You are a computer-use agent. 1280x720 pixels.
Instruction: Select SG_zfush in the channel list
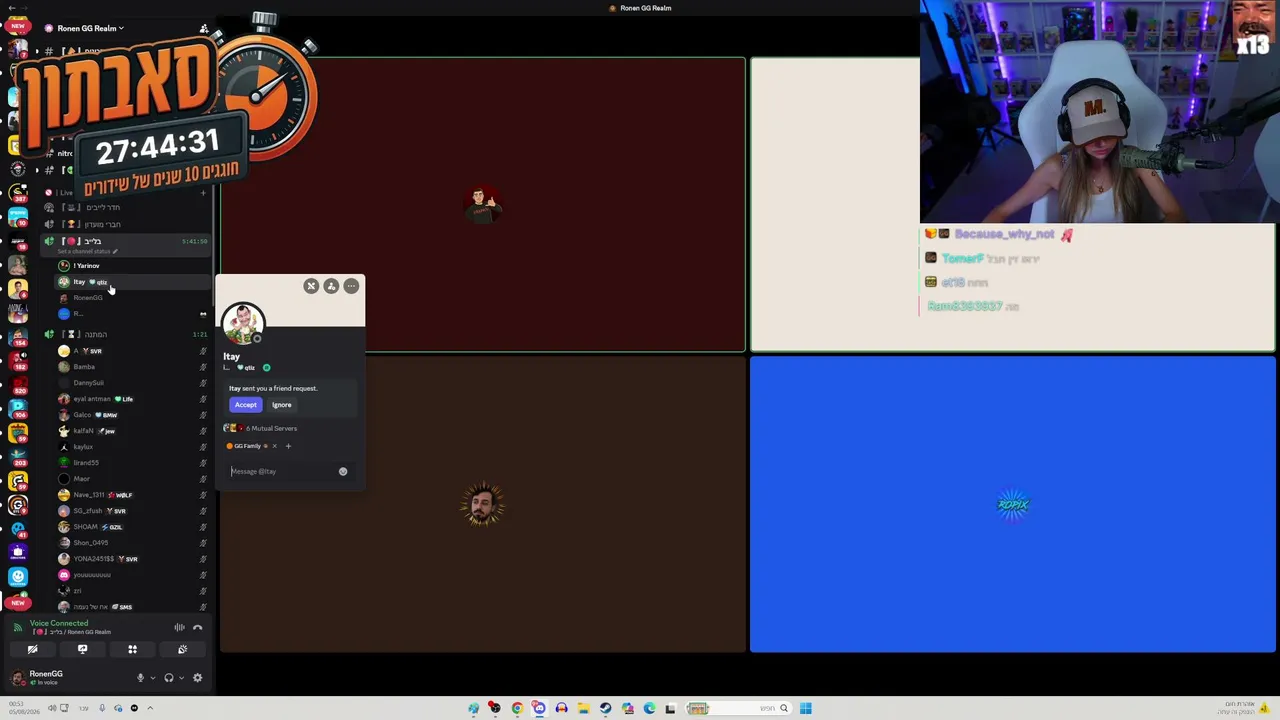[130, 511]
